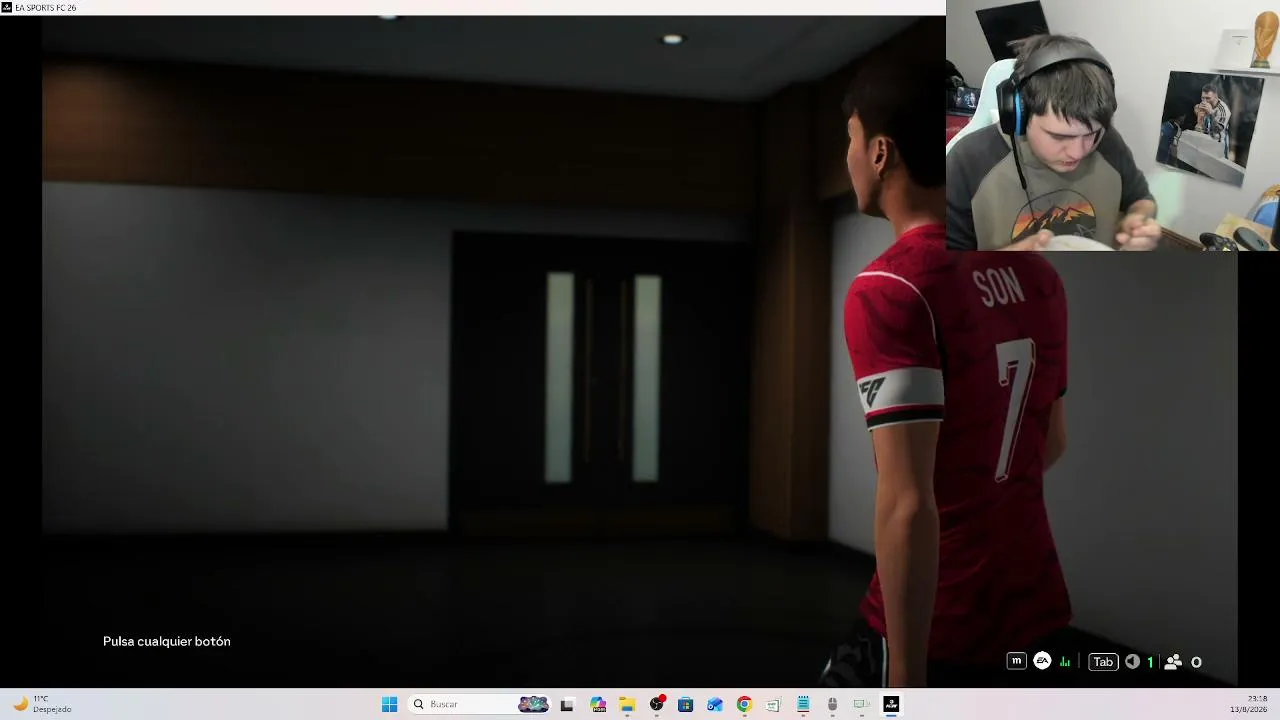This screenshot has width=1280, height=720.
Task: Check the green connection bars icon
Action: pyautogui.click(x=1065, y=661)
